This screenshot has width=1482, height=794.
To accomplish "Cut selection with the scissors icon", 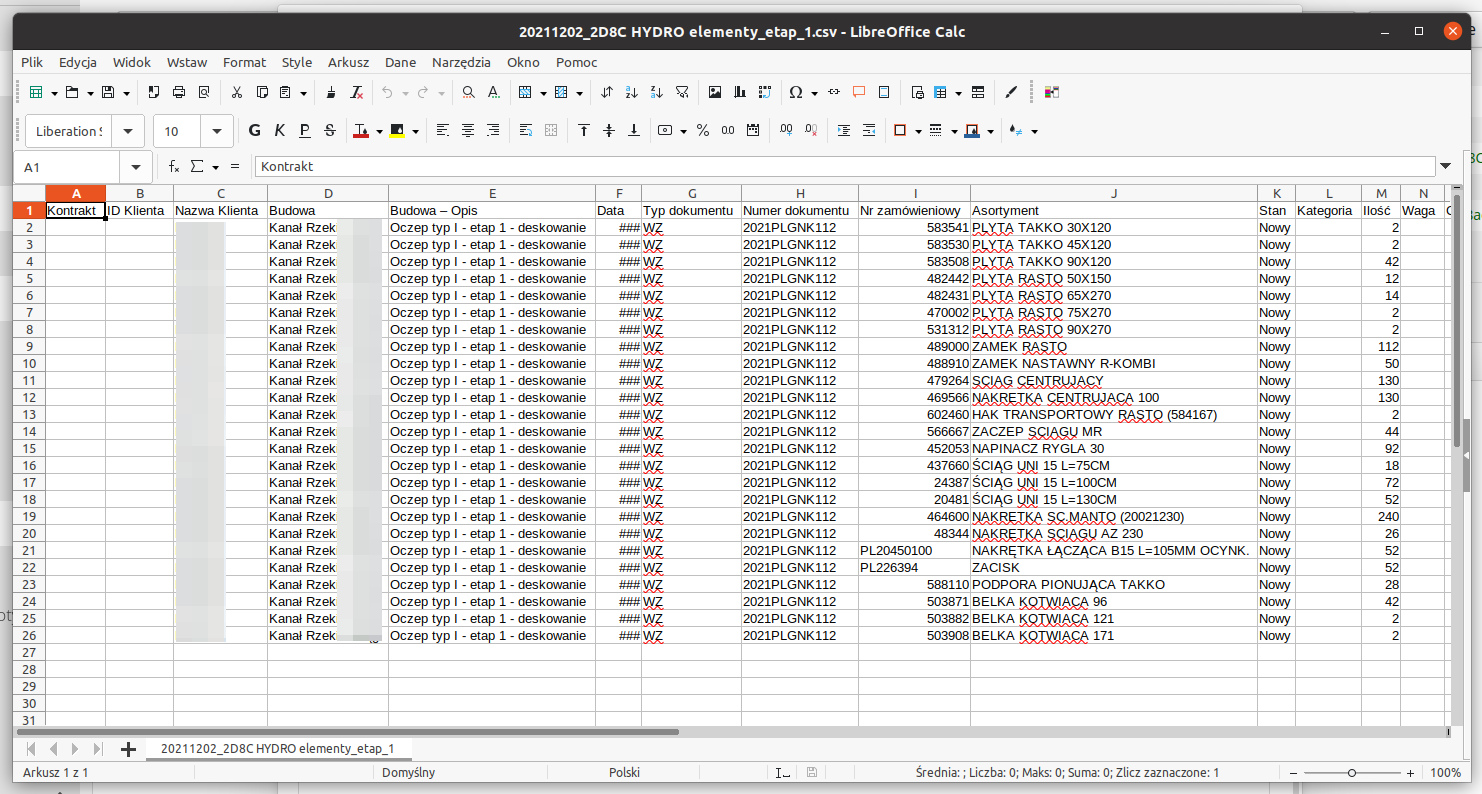I will point(236,92).
